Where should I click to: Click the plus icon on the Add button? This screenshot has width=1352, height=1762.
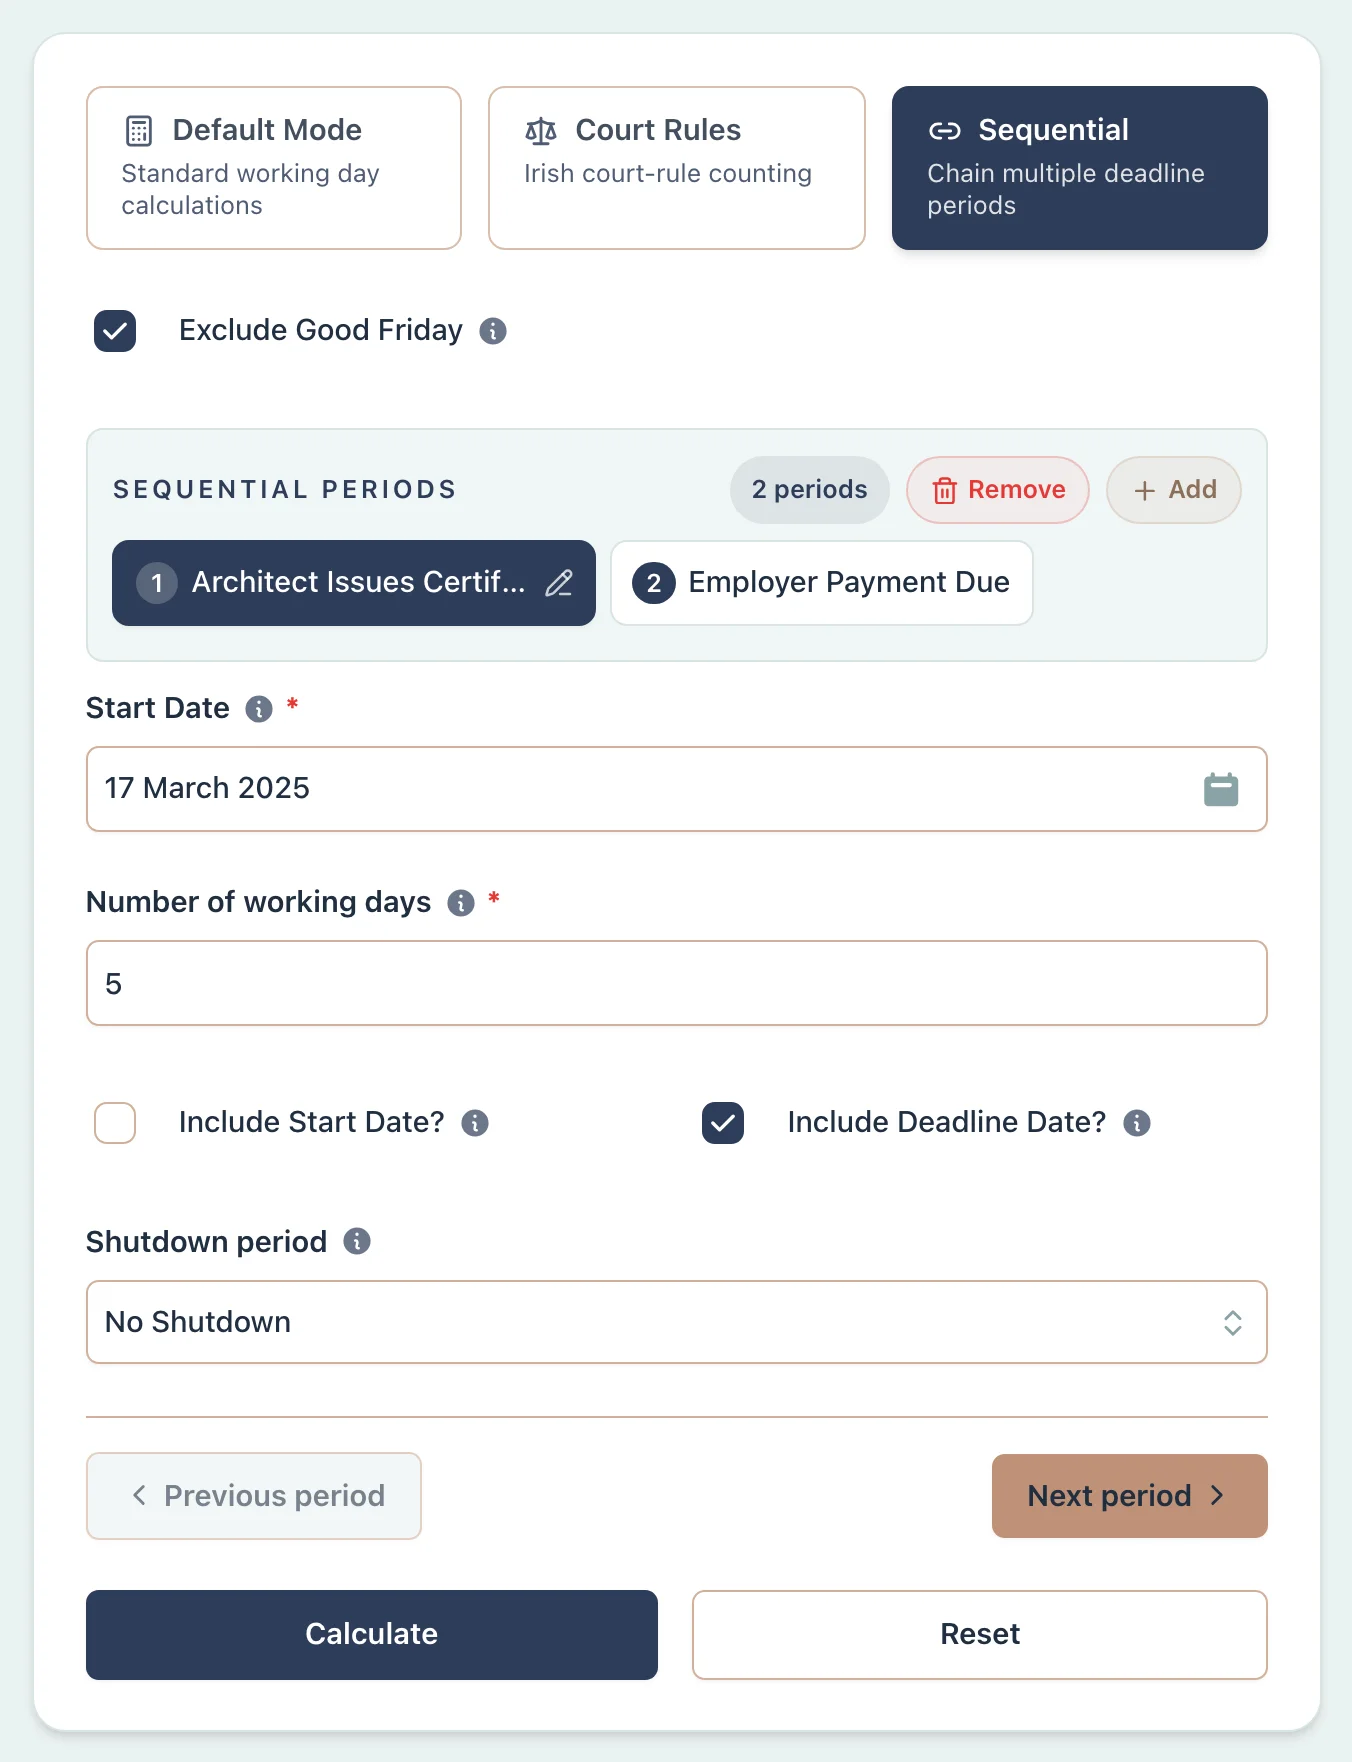click(x=1143, y=490)
